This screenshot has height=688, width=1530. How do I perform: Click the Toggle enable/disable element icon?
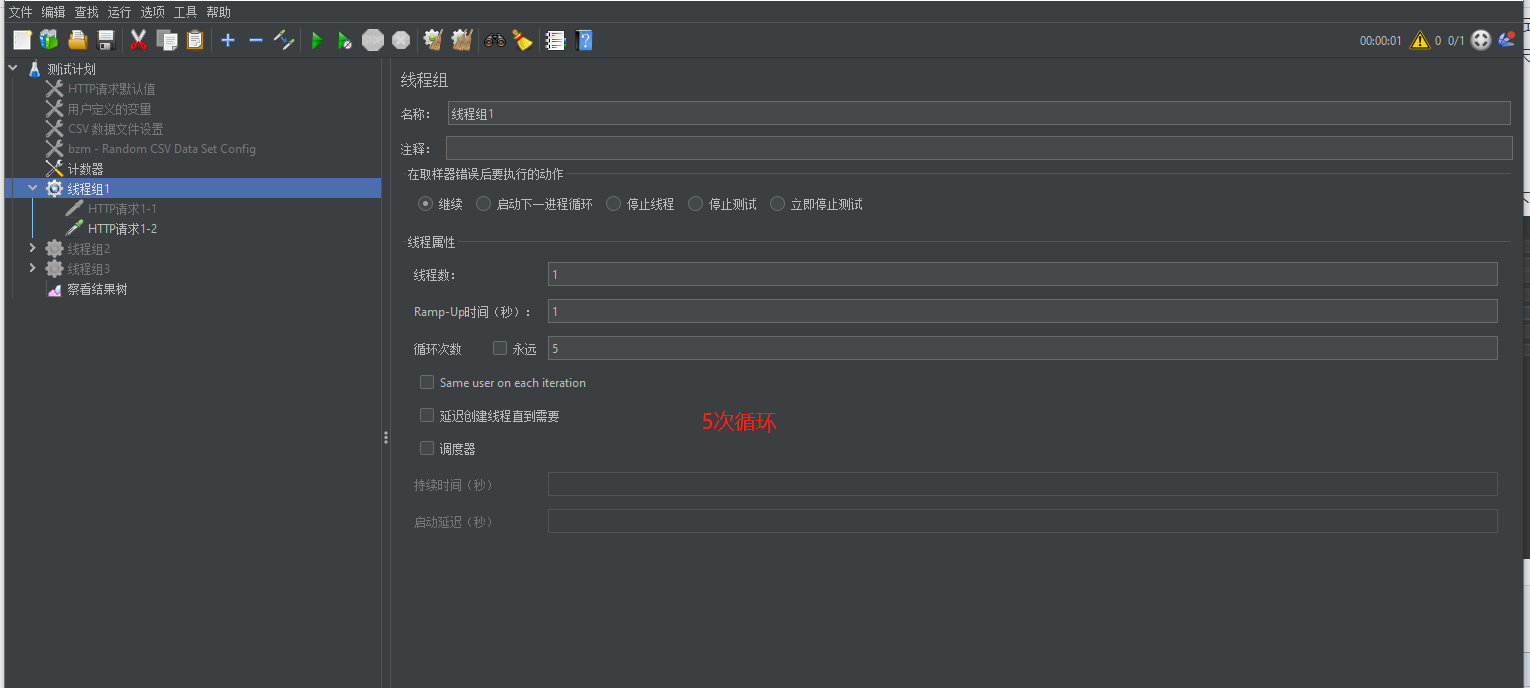(x=284, y=40)
